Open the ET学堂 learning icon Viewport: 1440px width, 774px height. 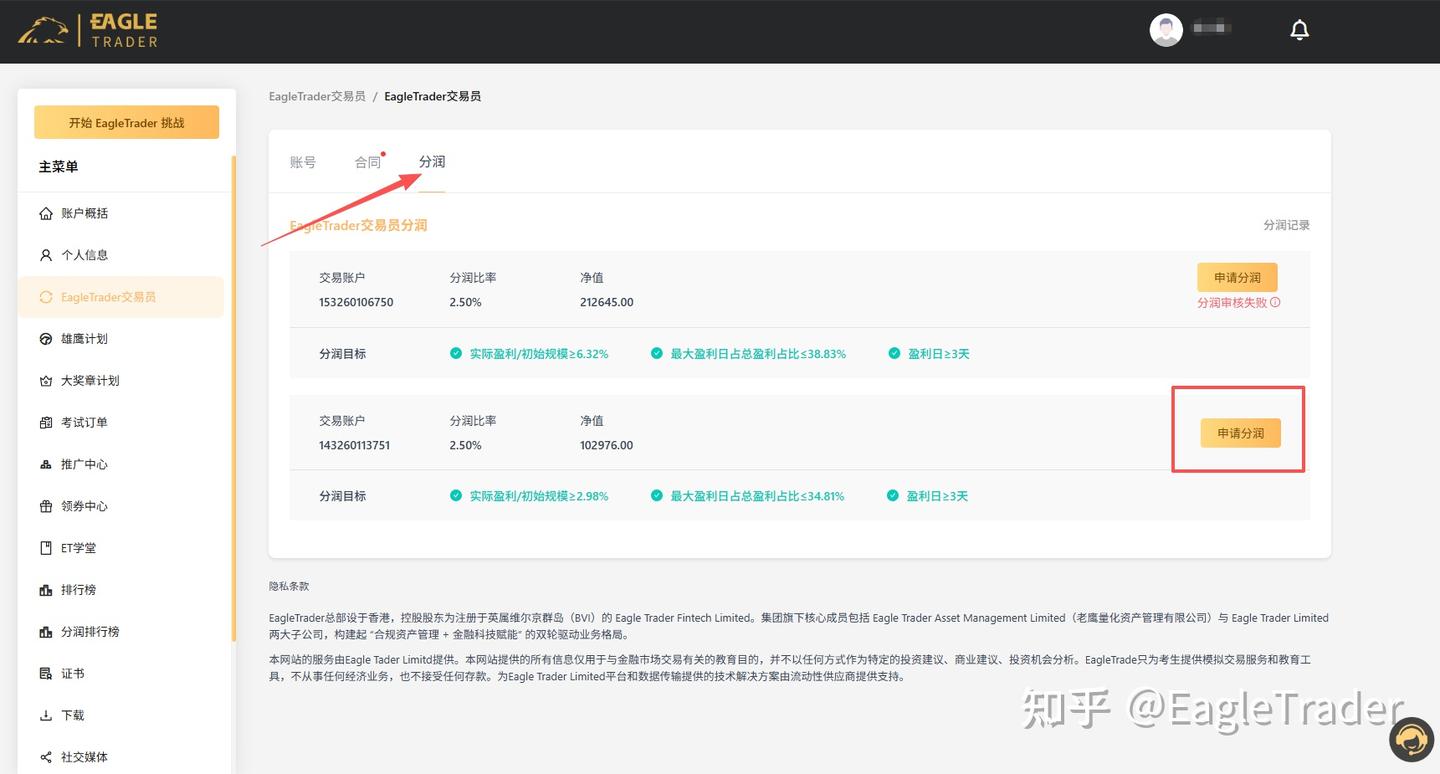tap(45, 547)
